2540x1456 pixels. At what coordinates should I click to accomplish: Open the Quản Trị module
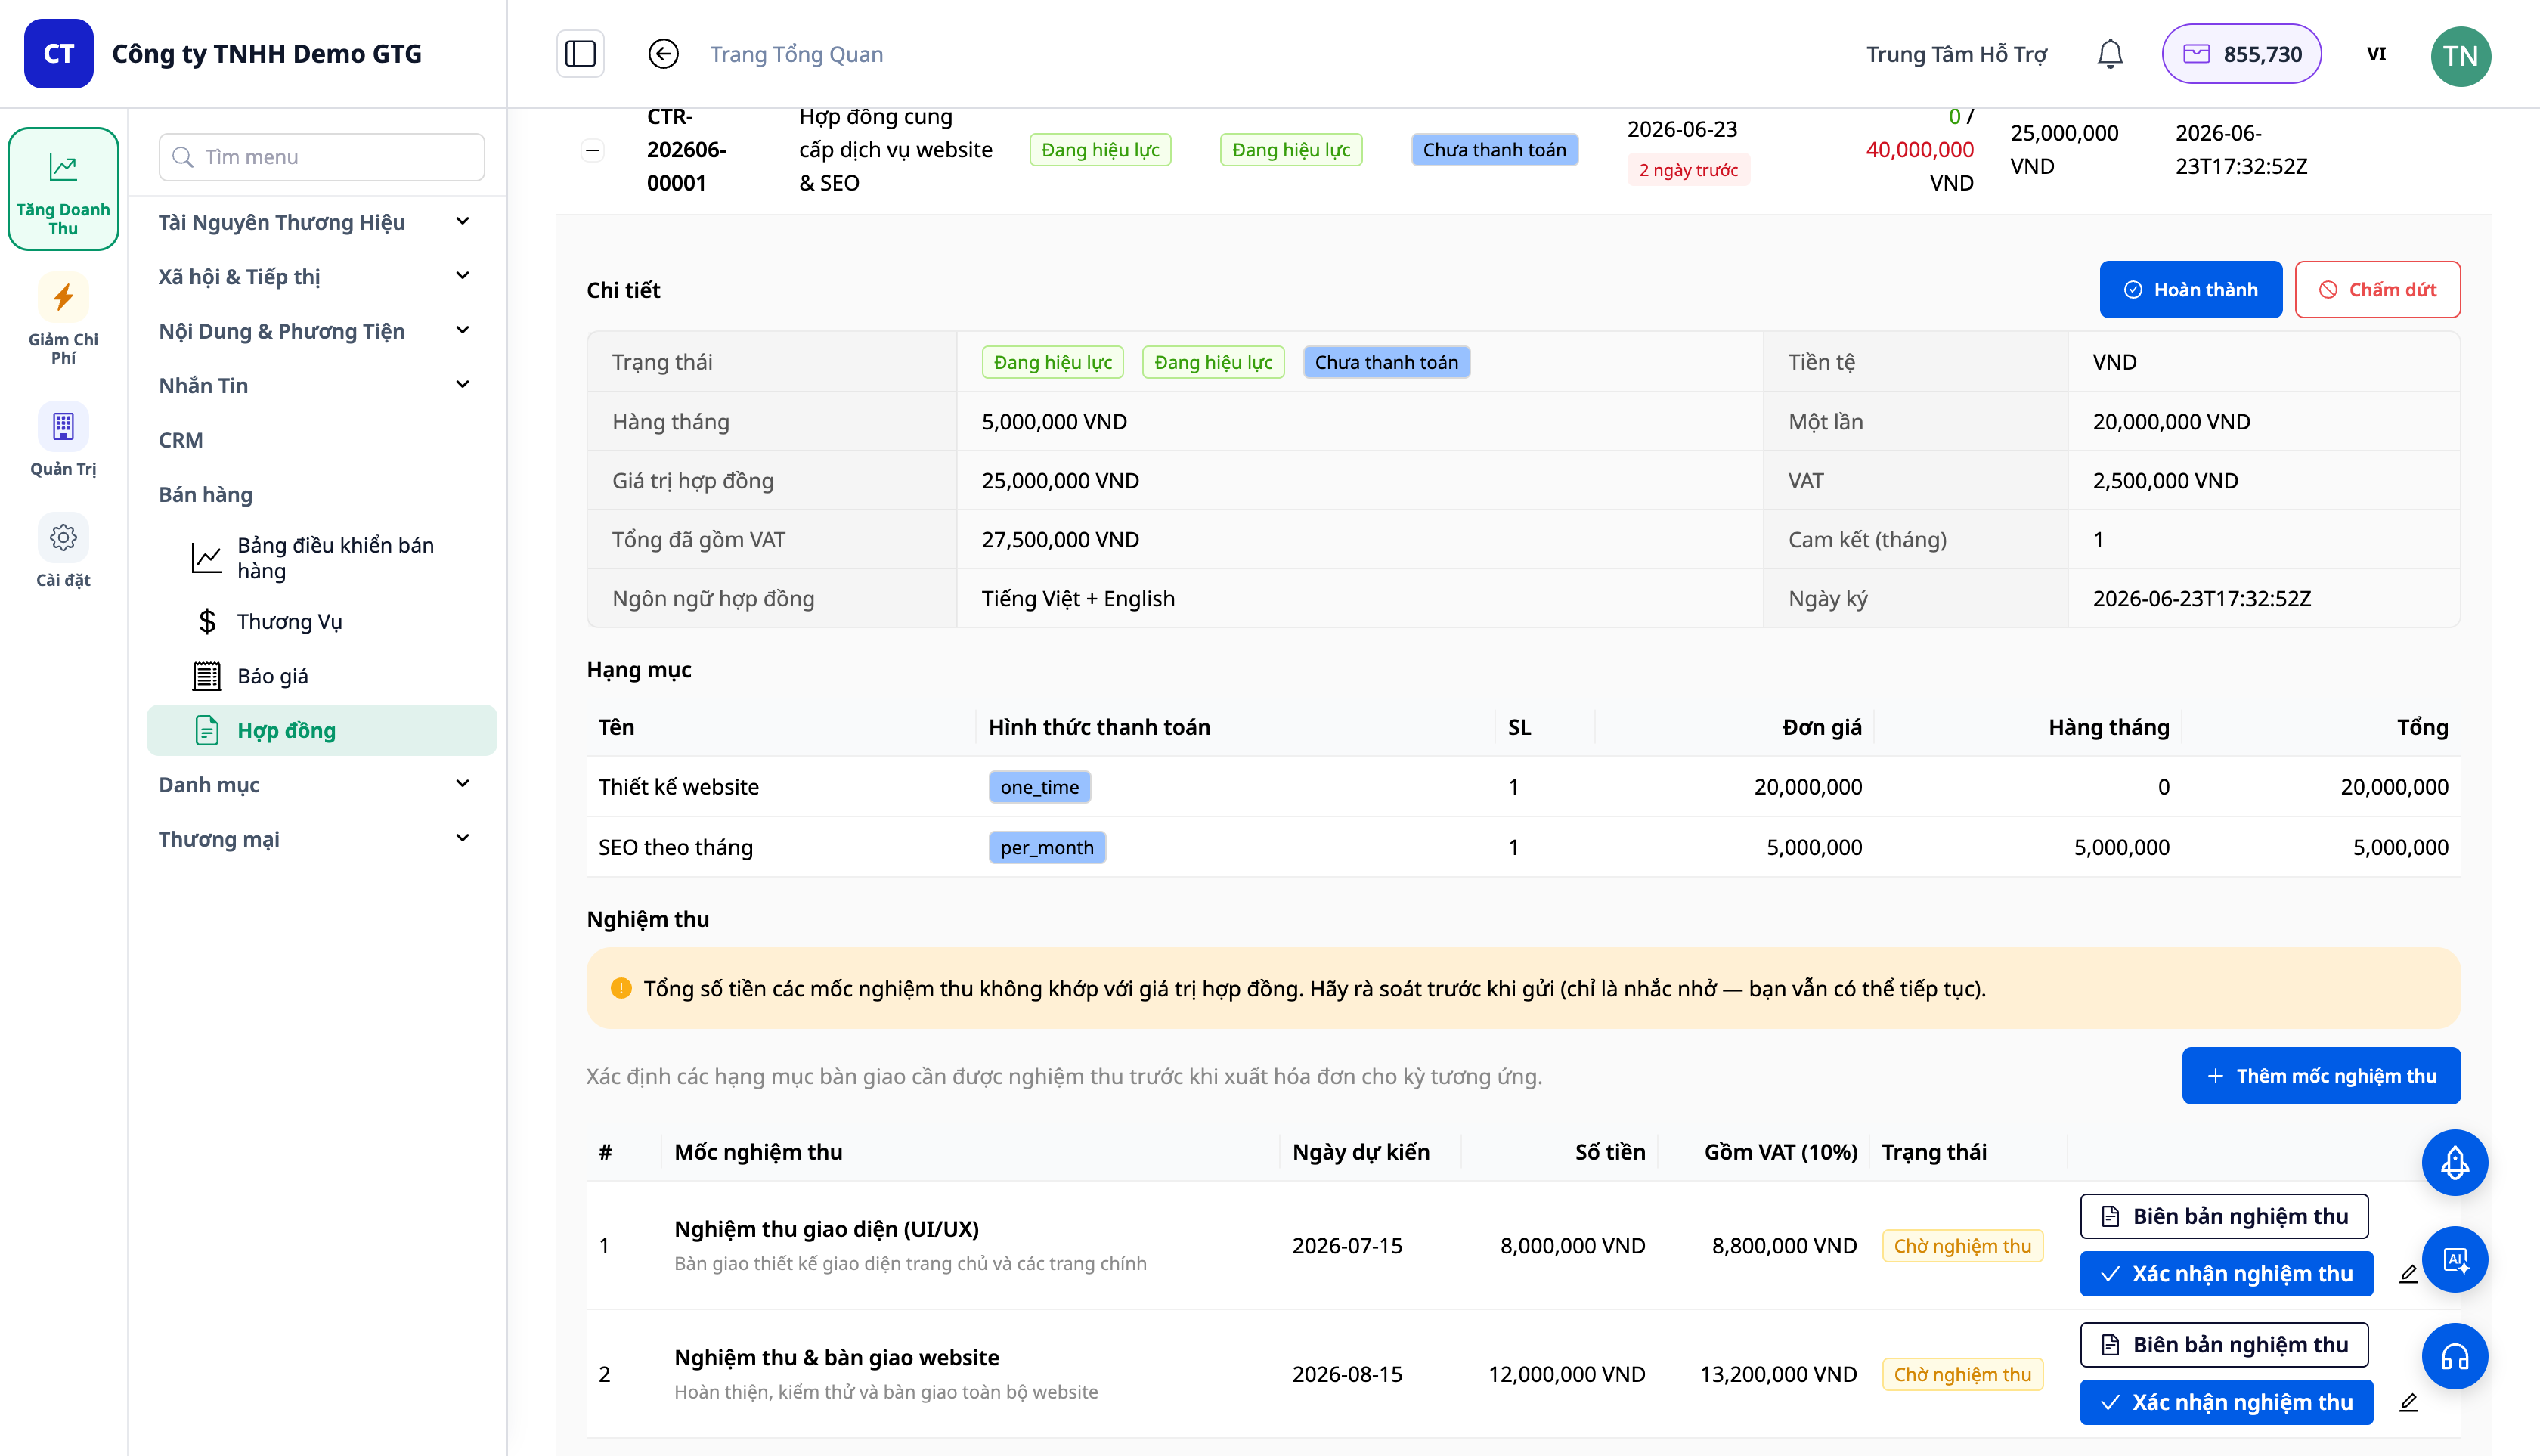pyautogui.click(x=63, y=441)
